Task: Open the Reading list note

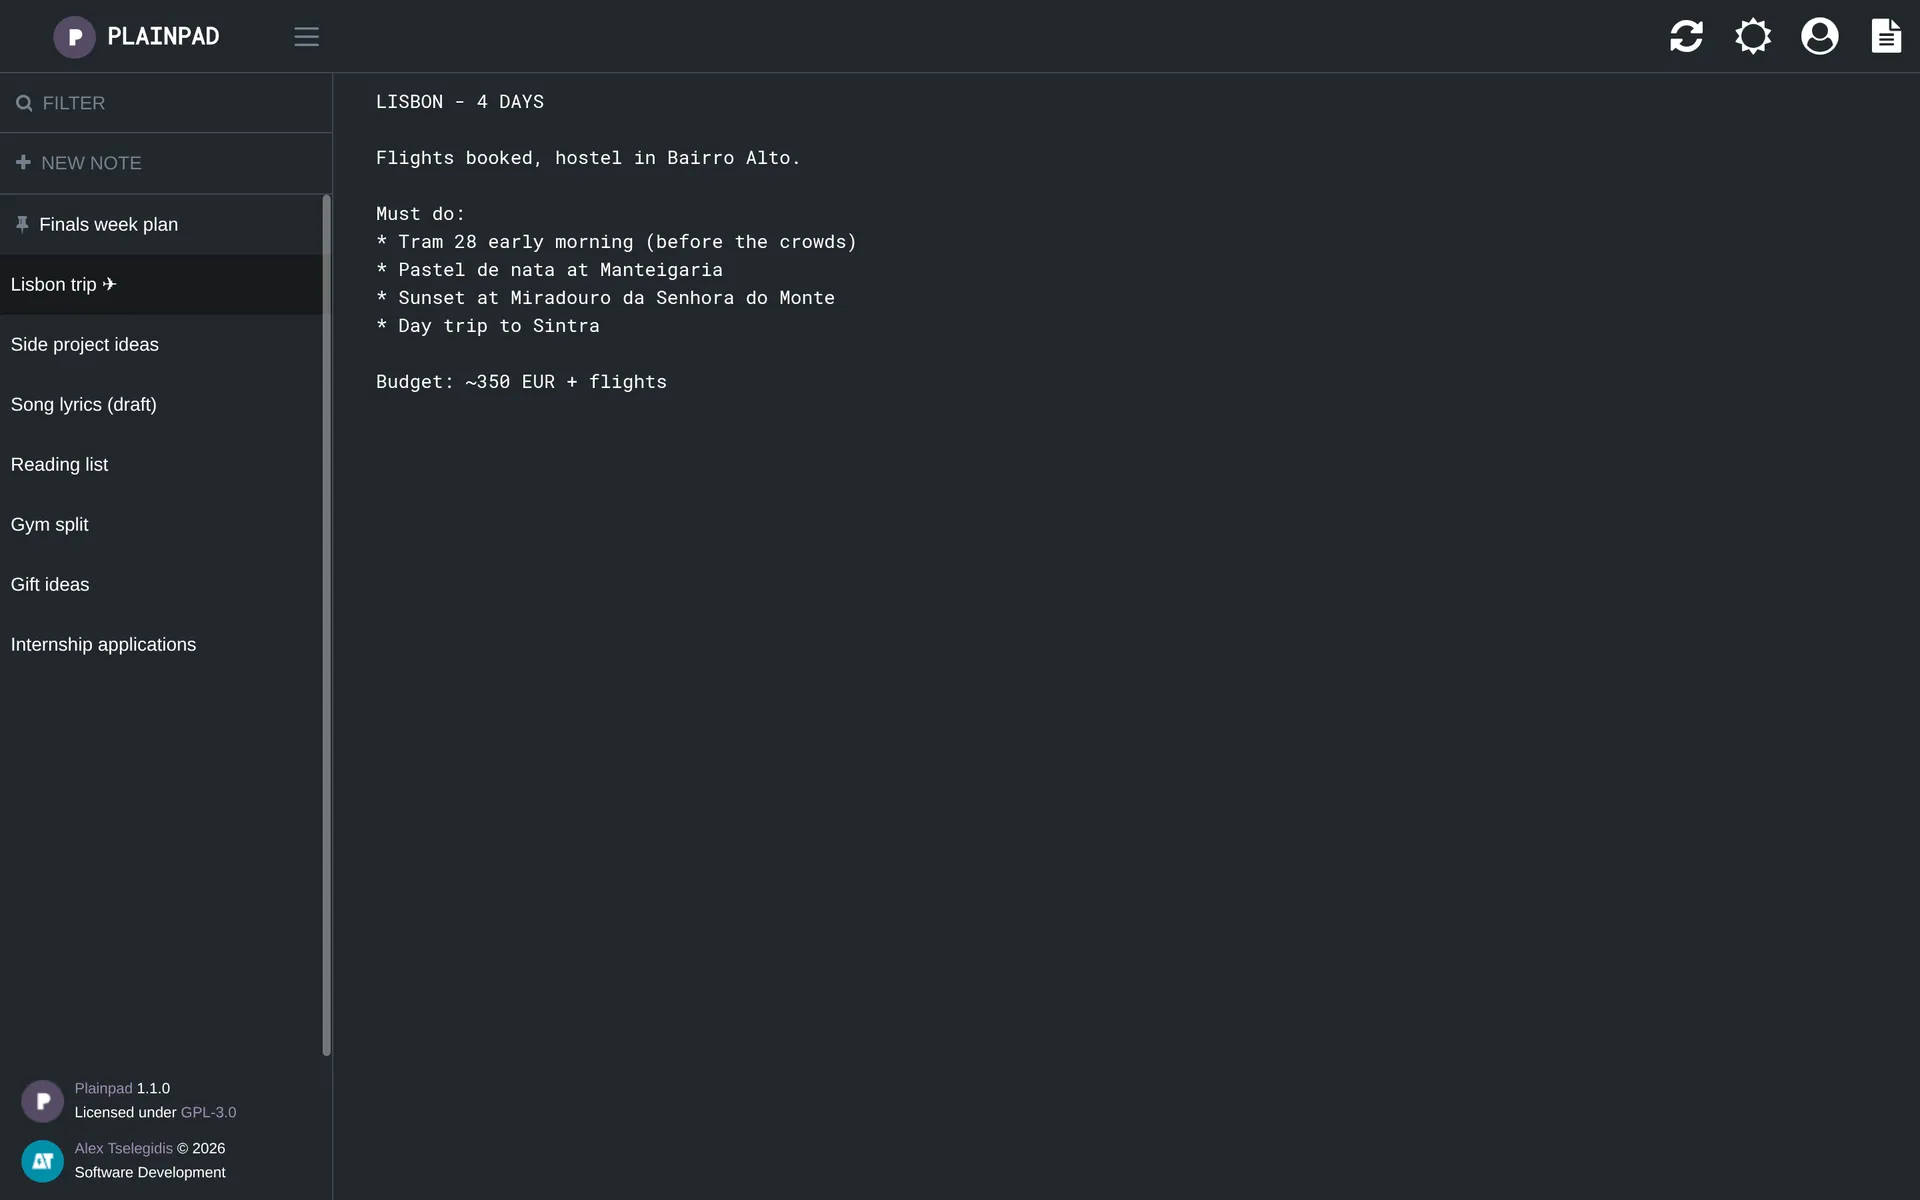Action: (161, 465)
